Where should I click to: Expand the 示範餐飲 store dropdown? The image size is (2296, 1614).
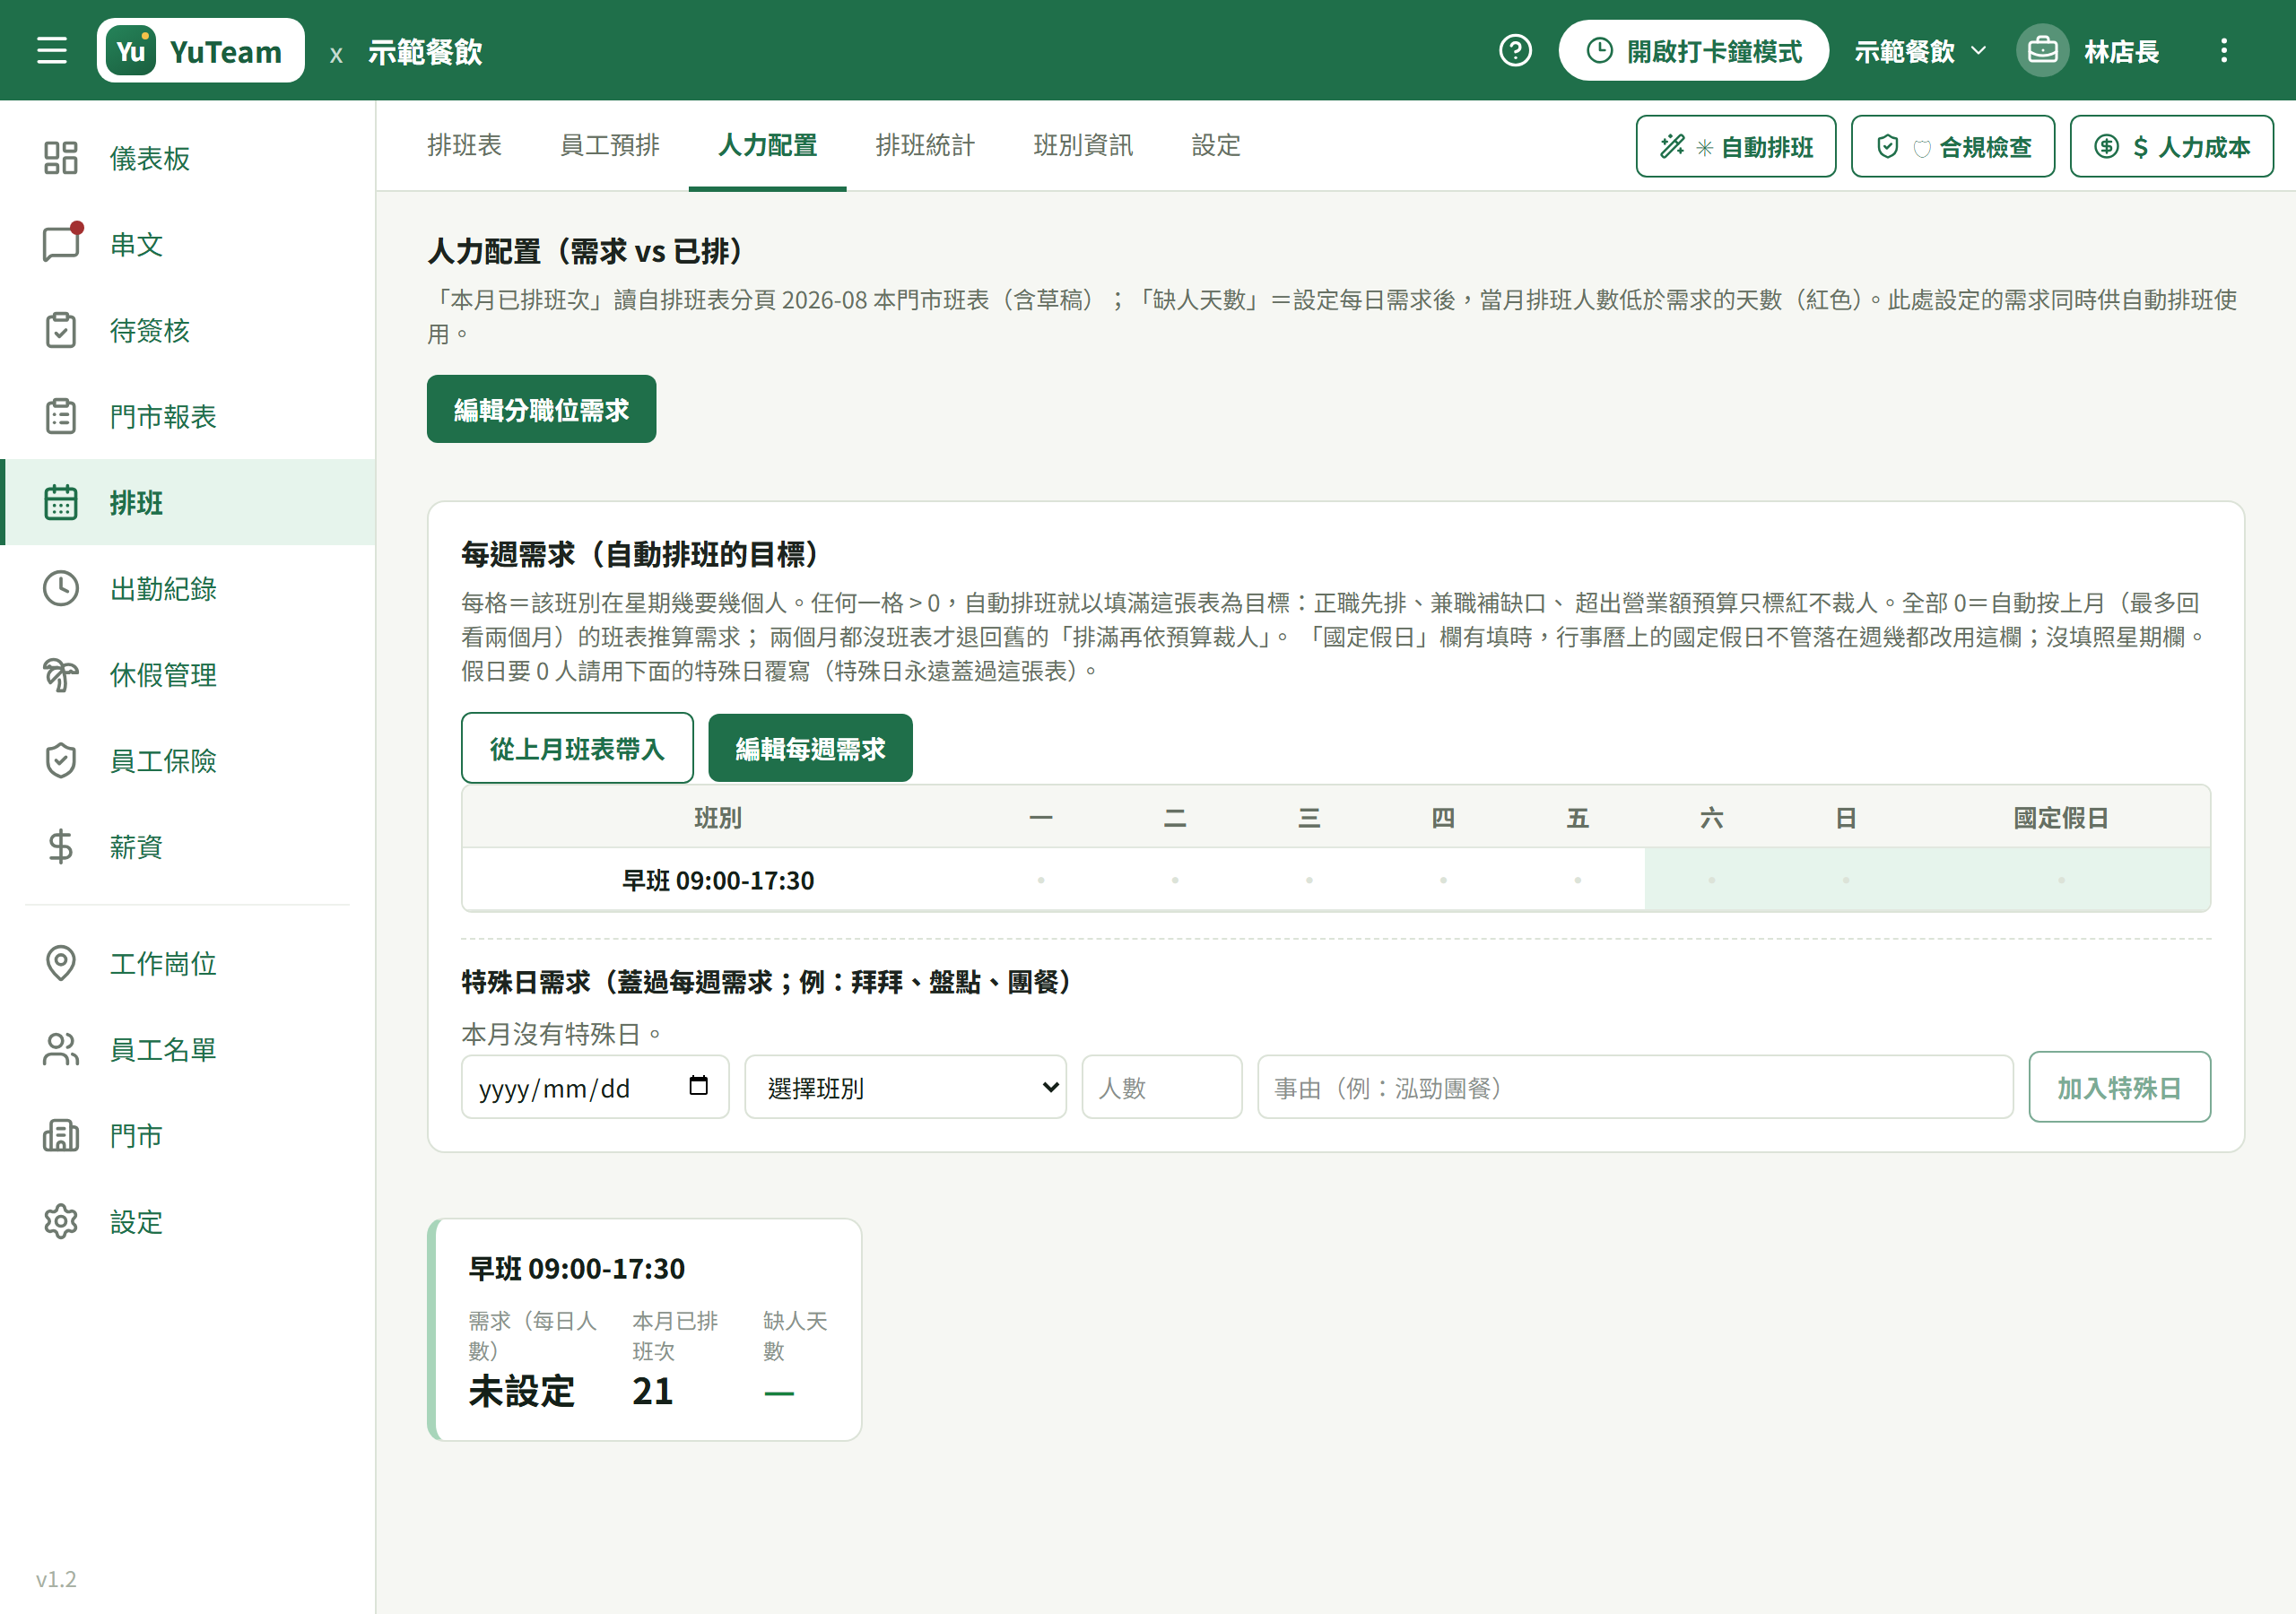click(1920, 50)
